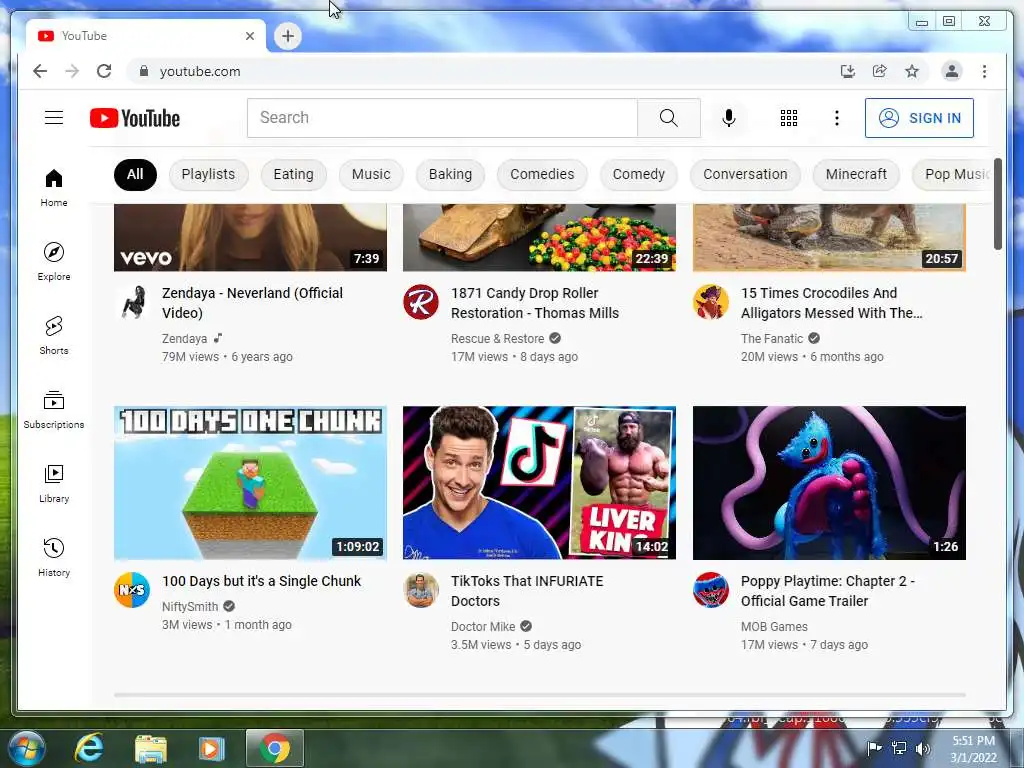Play the Huggy Wuggy Poppy Playtime thumbnail
This screenshot has width=1024, height=768.
829,483
